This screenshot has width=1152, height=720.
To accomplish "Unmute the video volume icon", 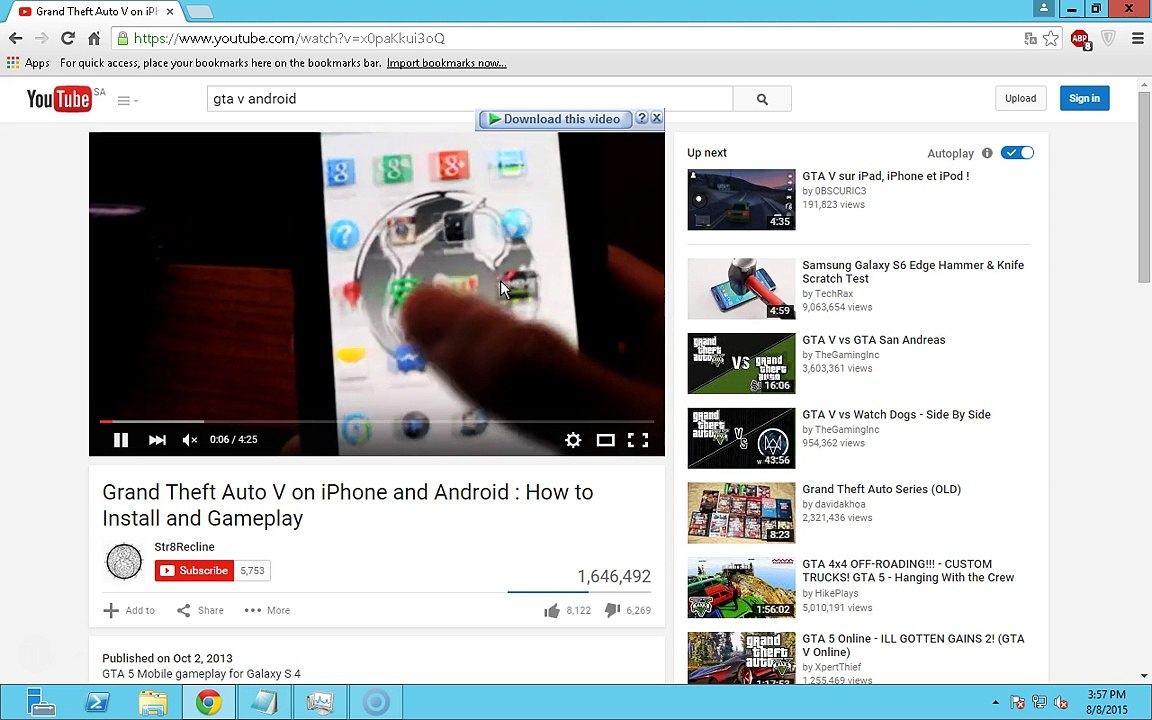I will click(190, 439).
